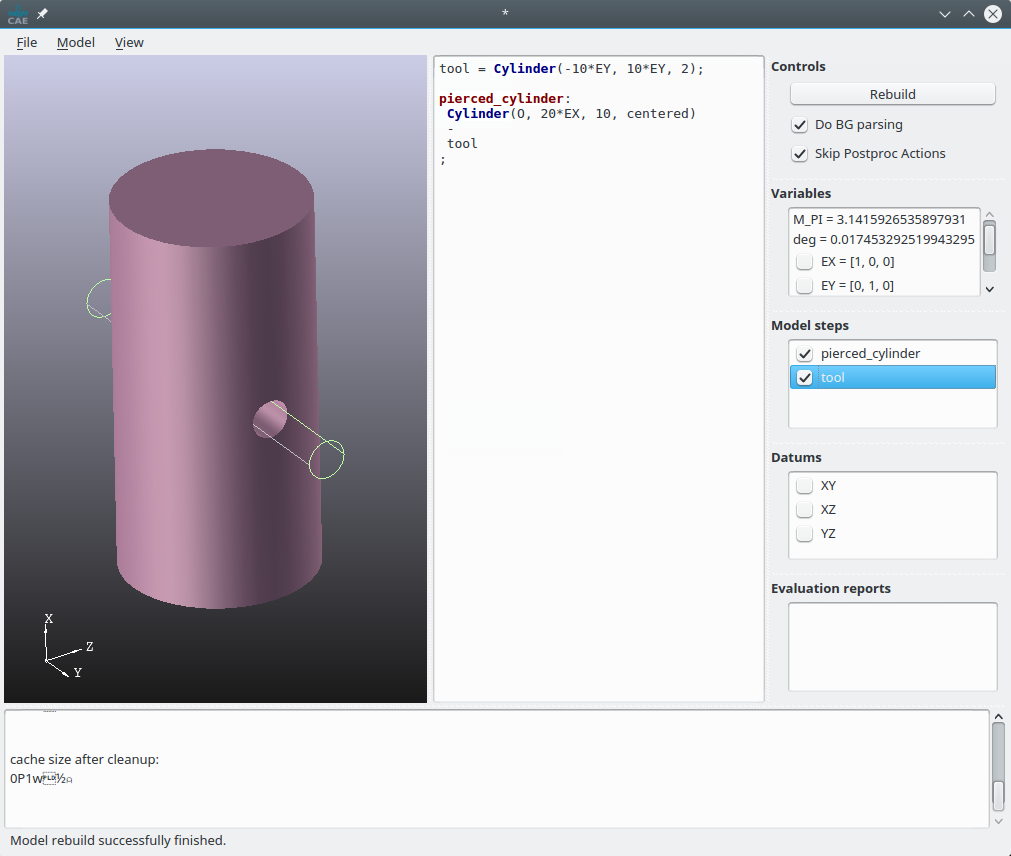
Task: Open the Model menu
Action: click(76, 42)
